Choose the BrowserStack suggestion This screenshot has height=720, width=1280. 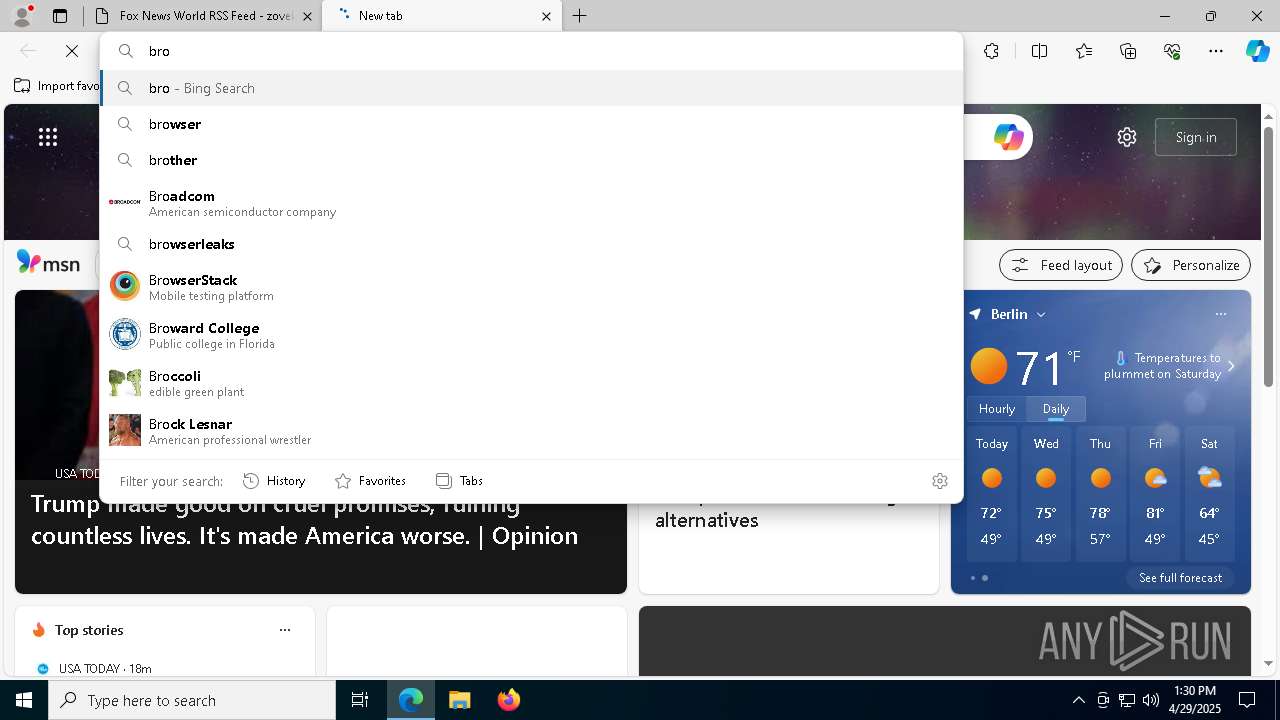(532, 287)
